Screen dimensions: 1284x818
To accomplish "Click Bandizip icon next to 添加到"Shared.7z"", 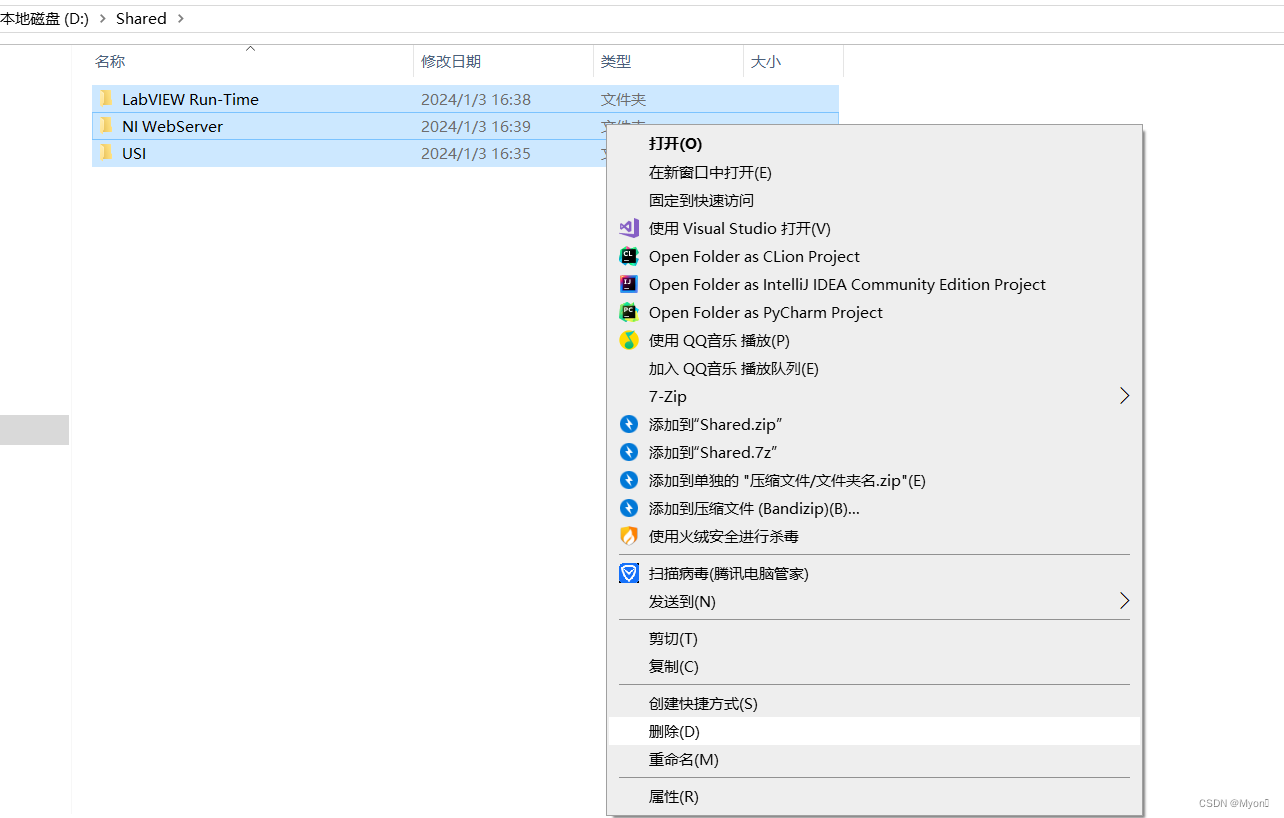I will point(629,452).
